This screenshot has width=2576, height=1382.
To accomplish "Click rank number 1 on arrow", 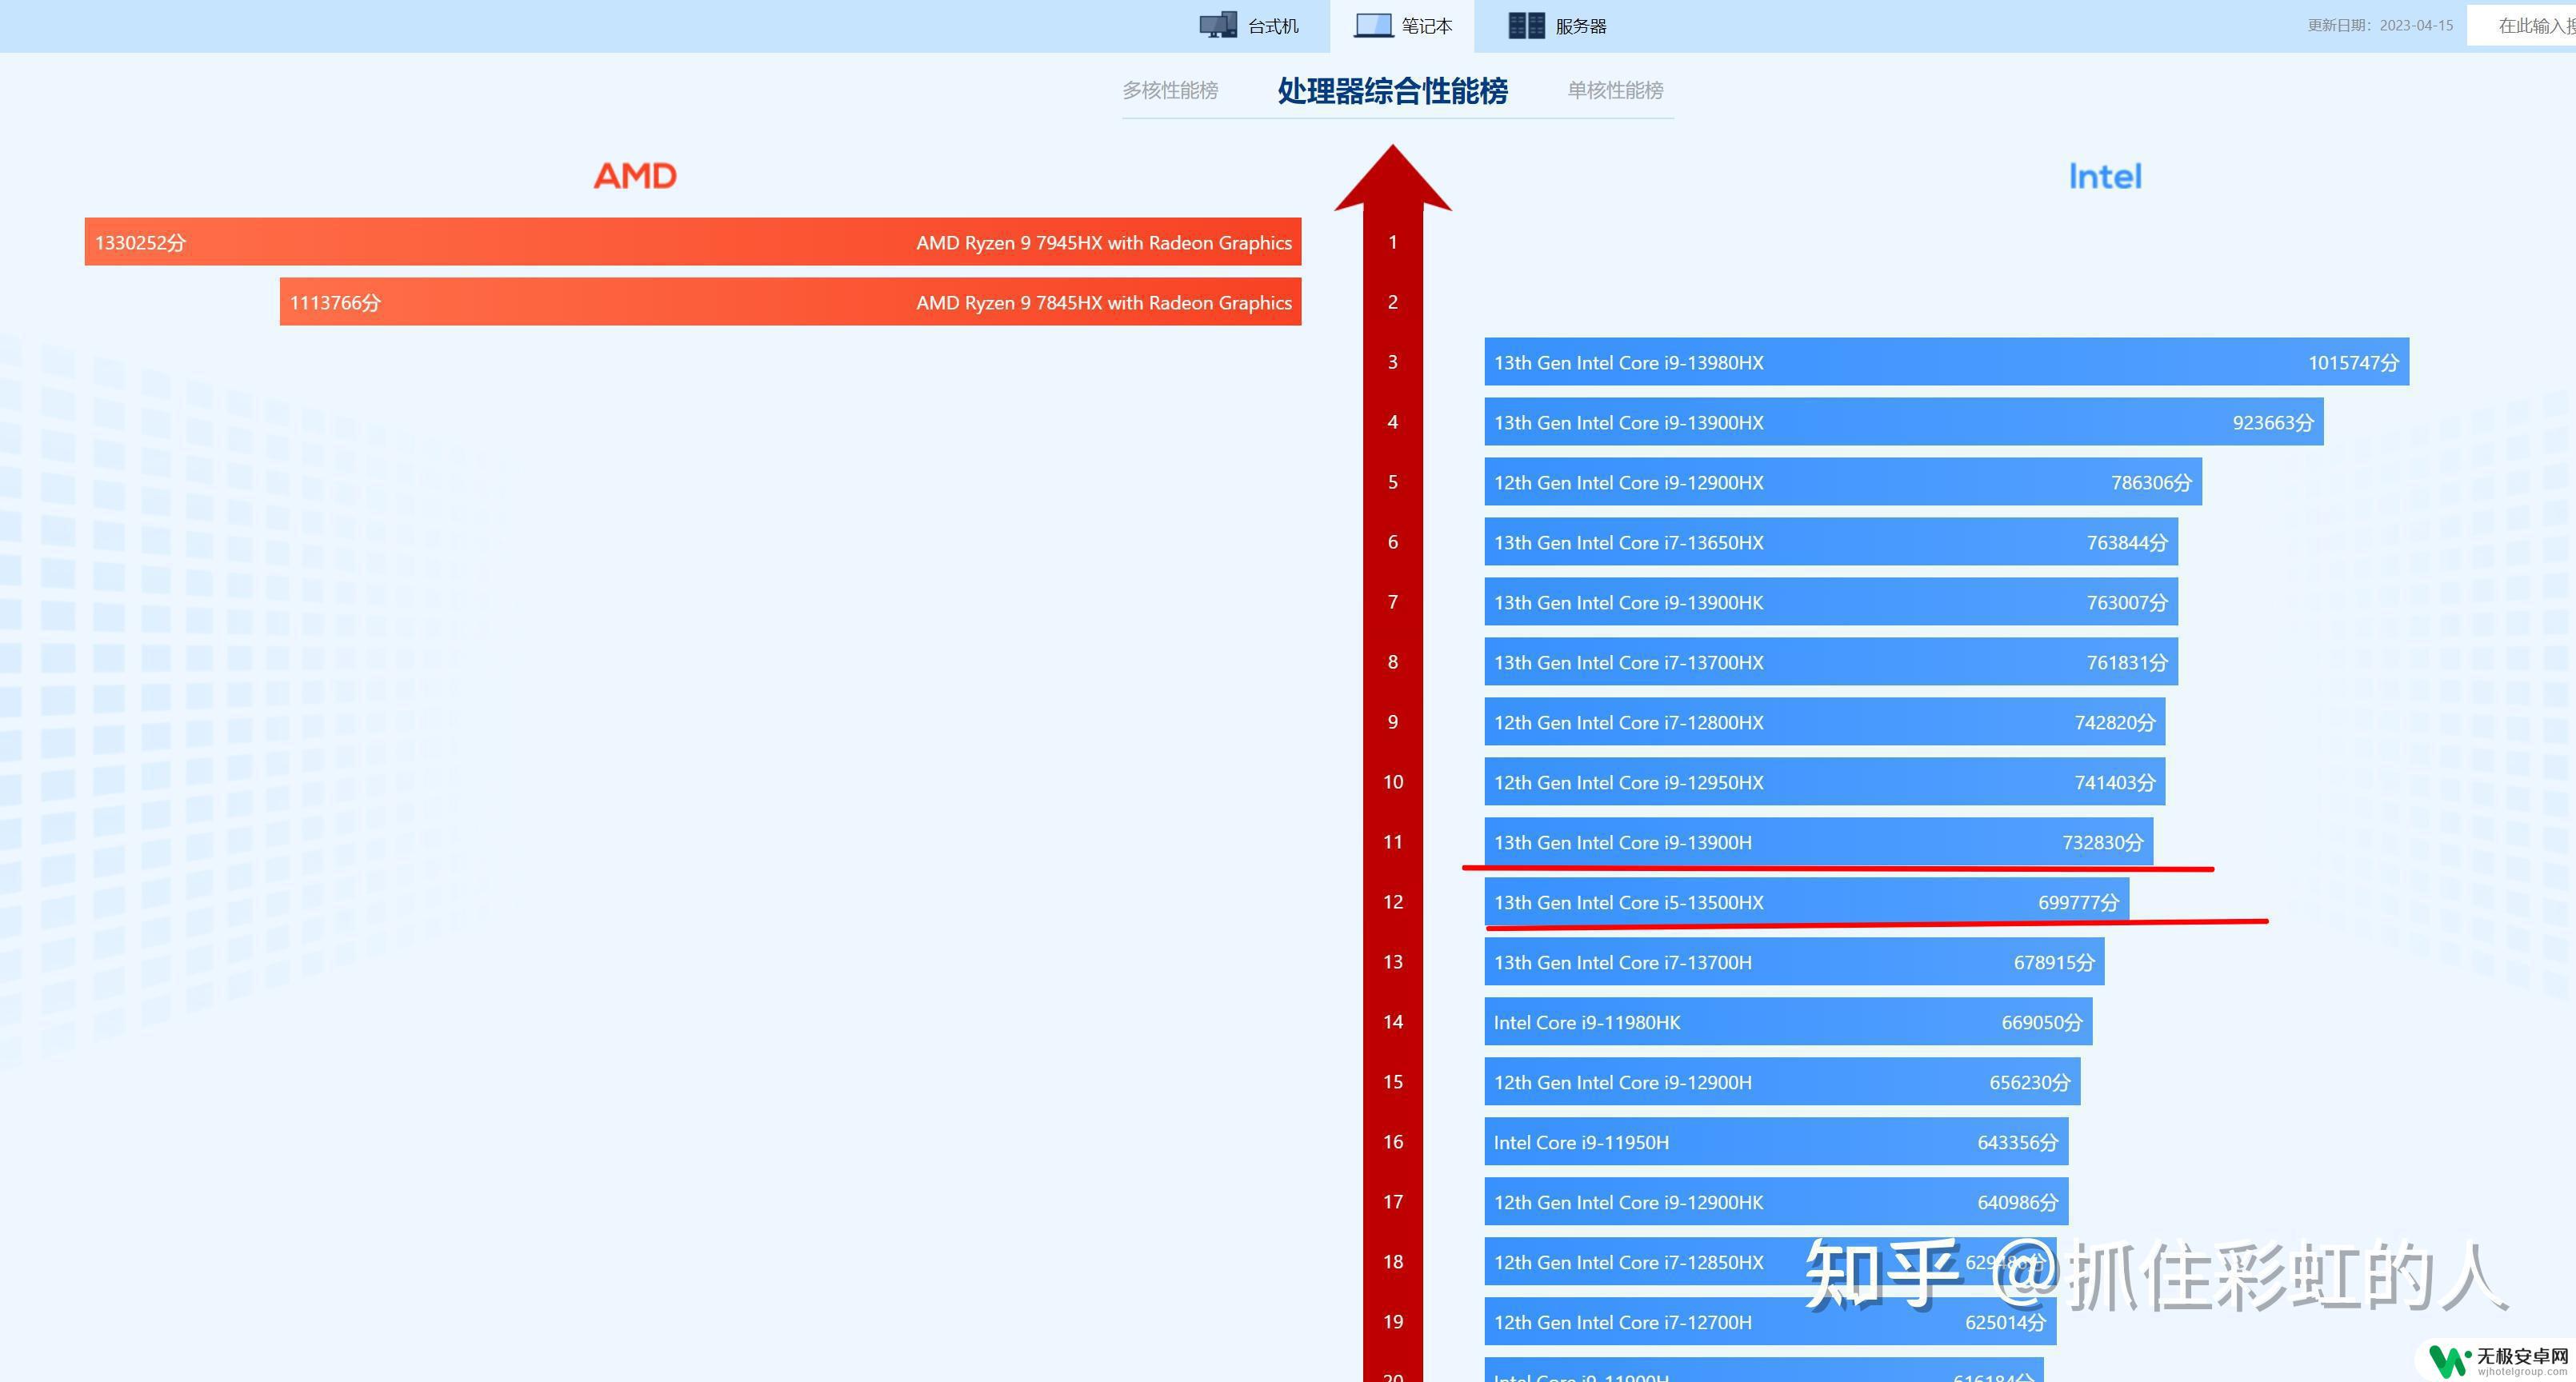I will coord(1393,242).
